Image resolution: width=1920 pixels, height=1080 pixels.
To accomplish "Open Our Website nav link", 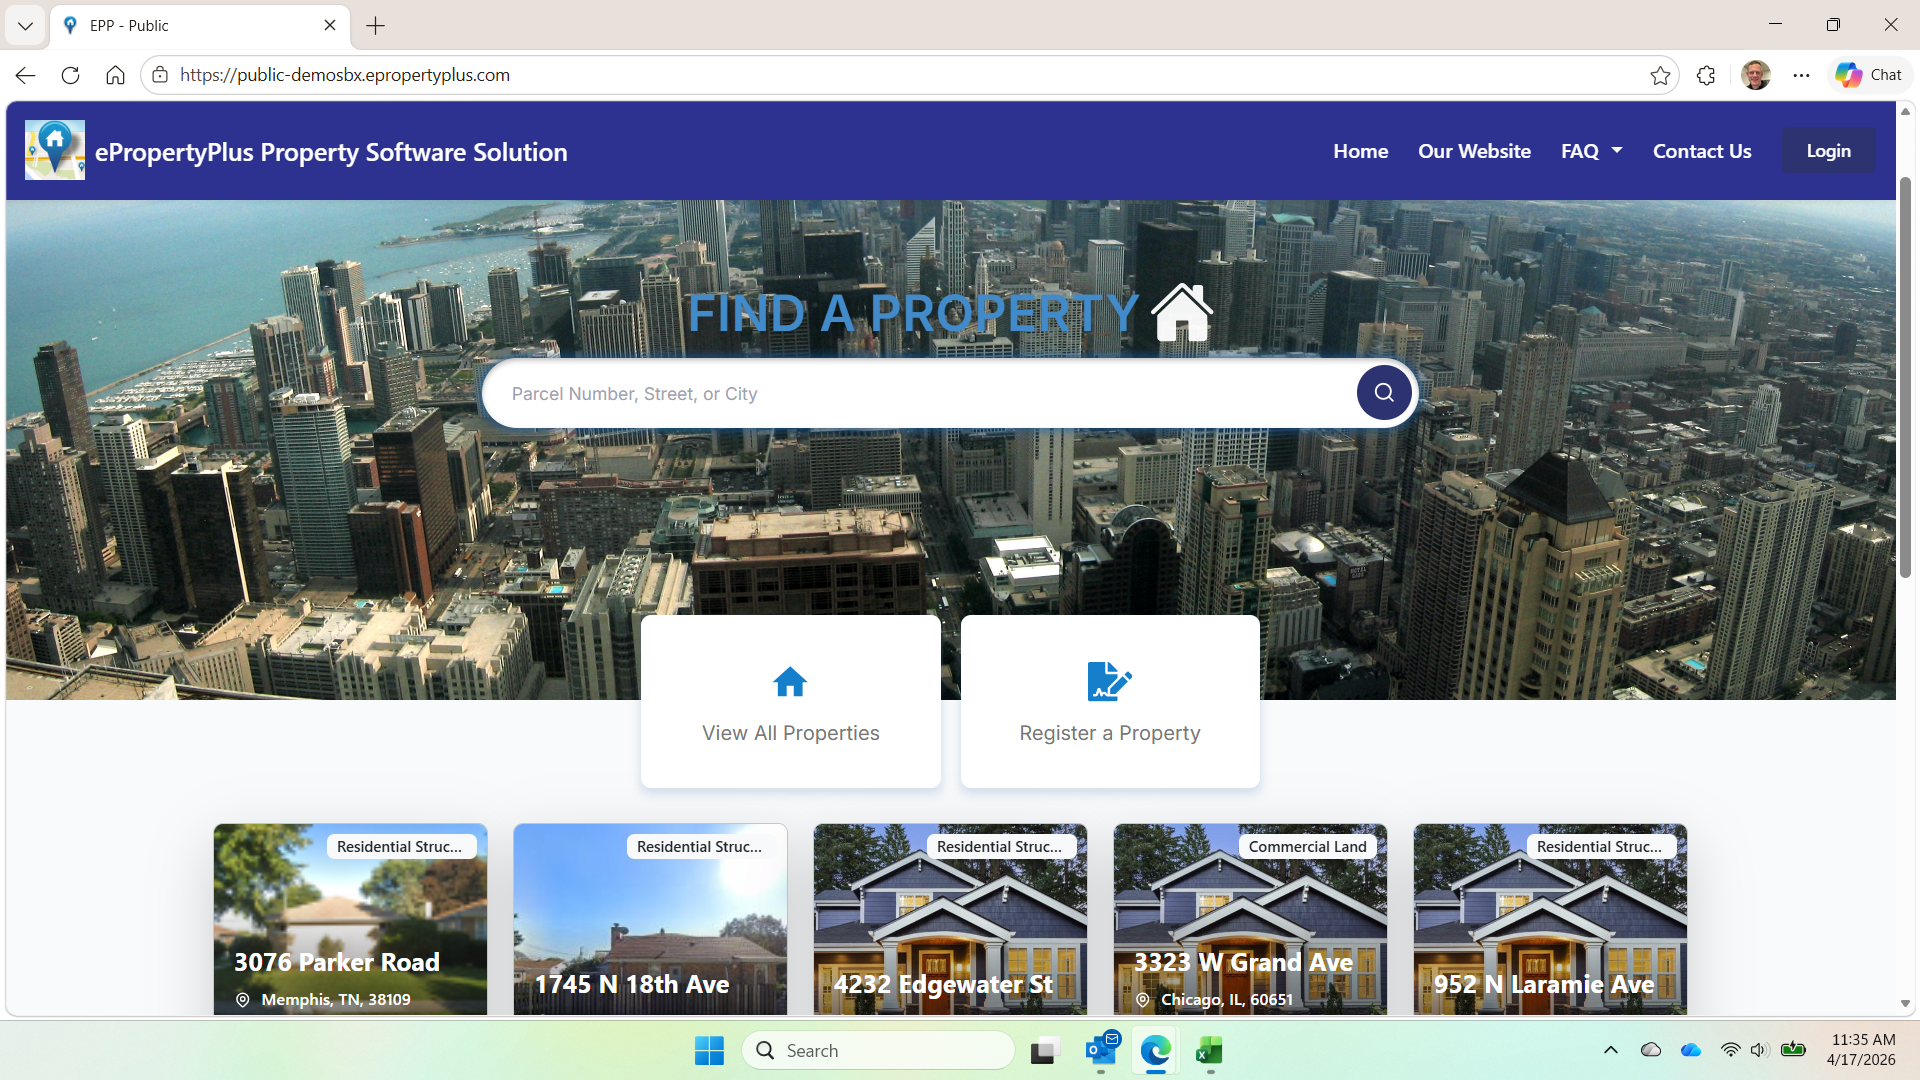I will tap(1474, 151).
